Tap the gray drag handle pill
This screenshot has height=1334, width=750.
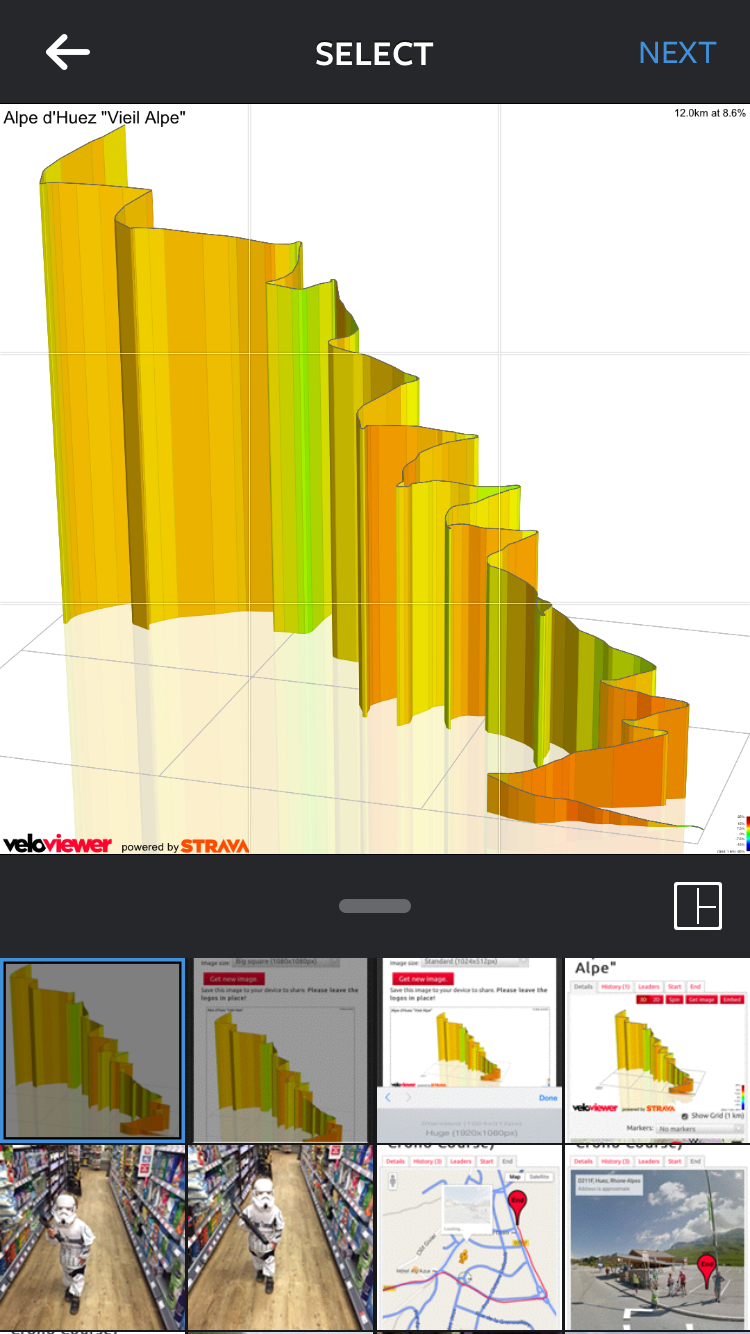click(x=375, y=906)
